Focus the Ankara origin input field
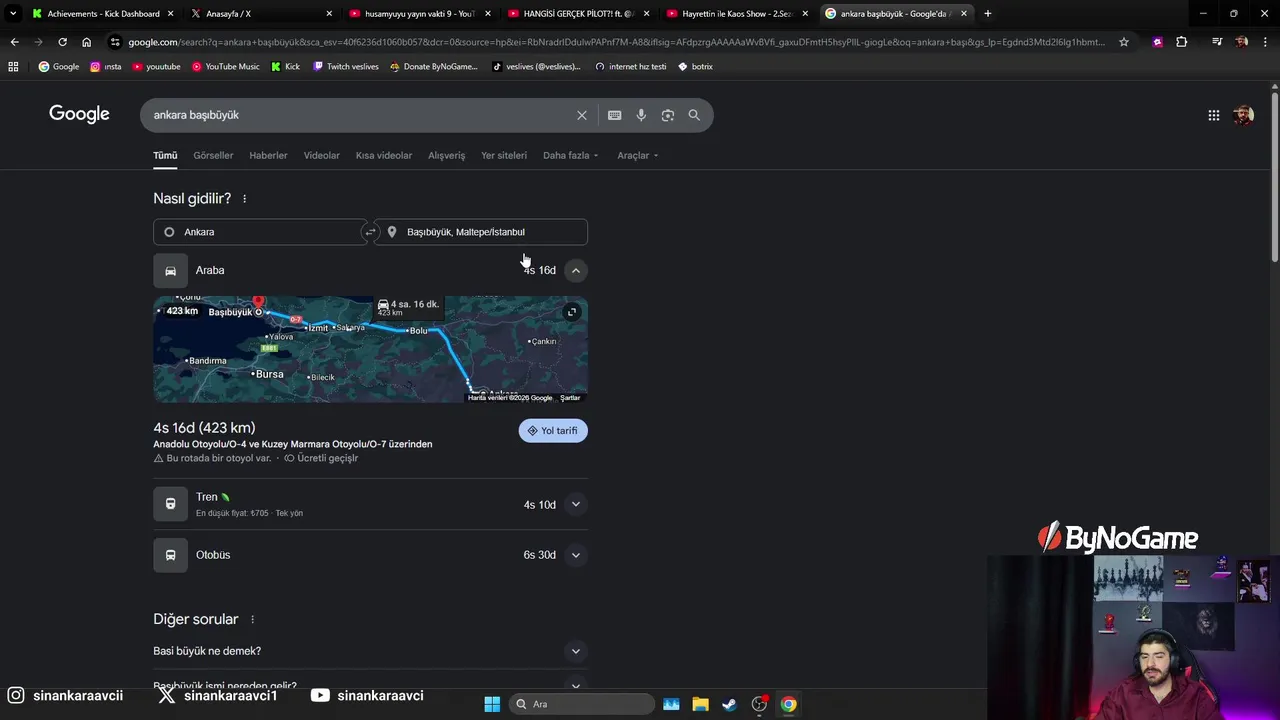 261,232
